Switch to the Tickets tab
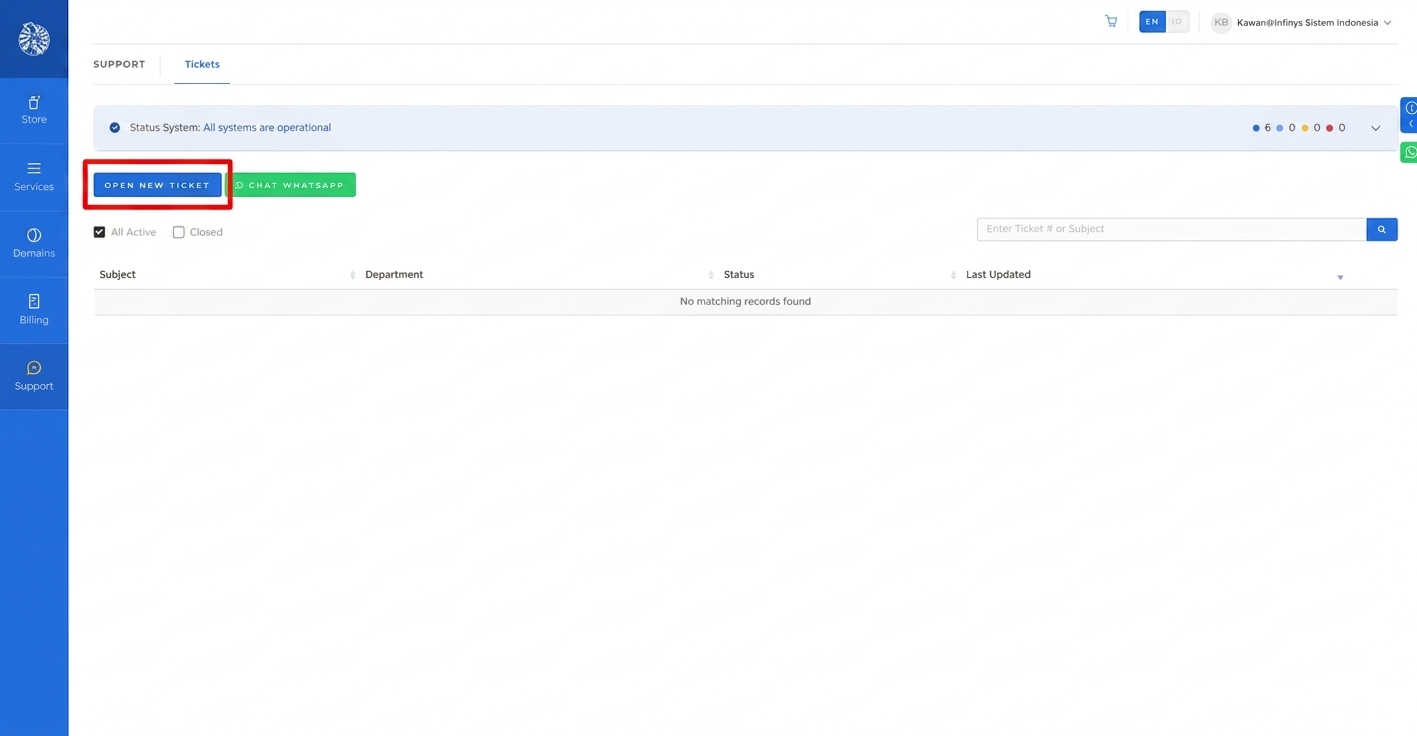The height and width of the screenshot is (736, 1417). coord(202,64)
